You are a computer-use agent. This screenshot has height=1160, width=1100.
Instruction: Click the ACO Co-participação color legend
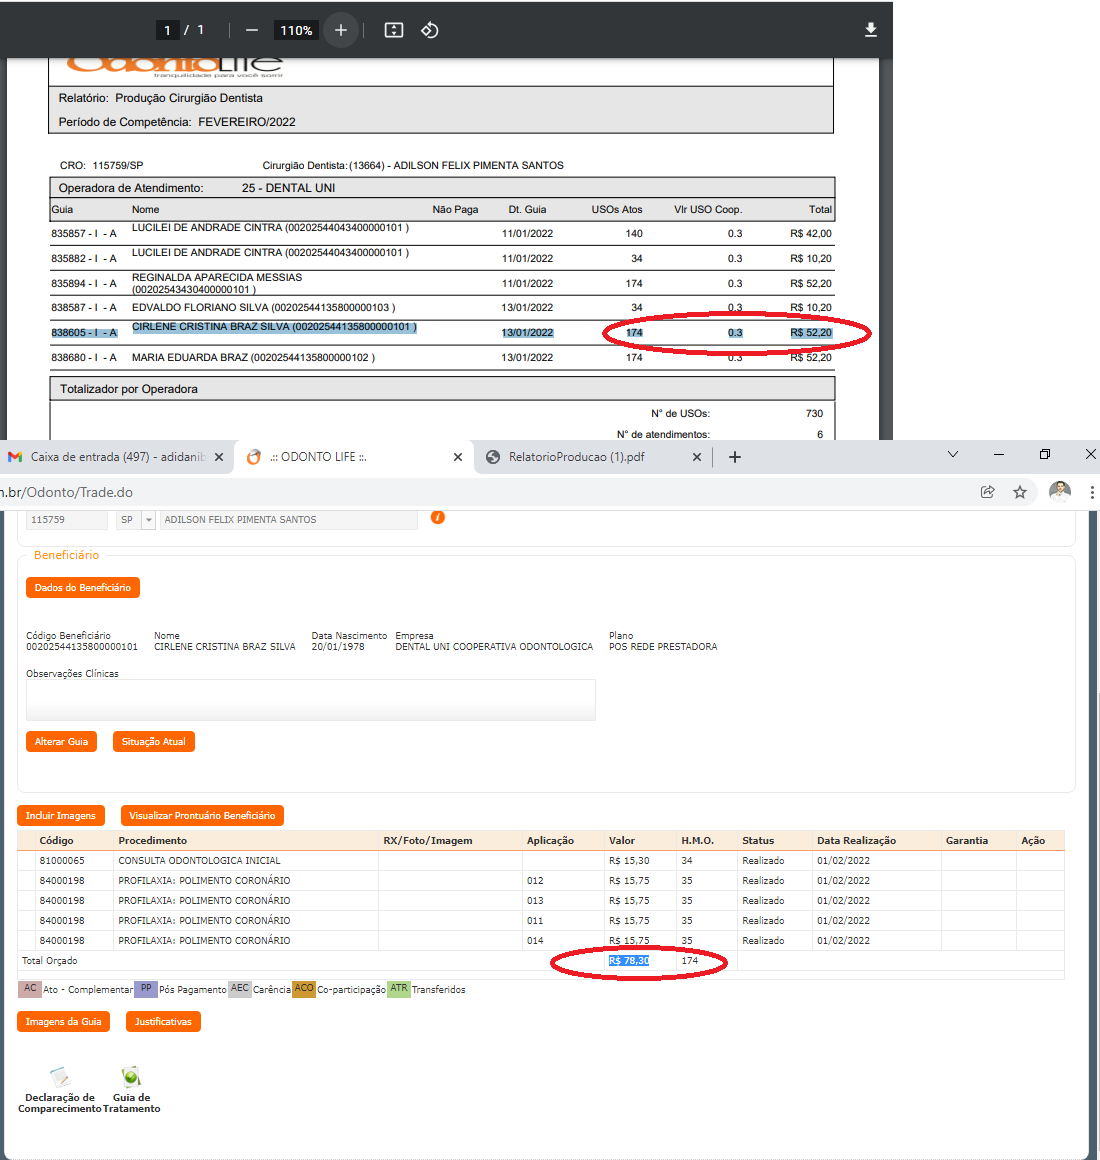304,989
